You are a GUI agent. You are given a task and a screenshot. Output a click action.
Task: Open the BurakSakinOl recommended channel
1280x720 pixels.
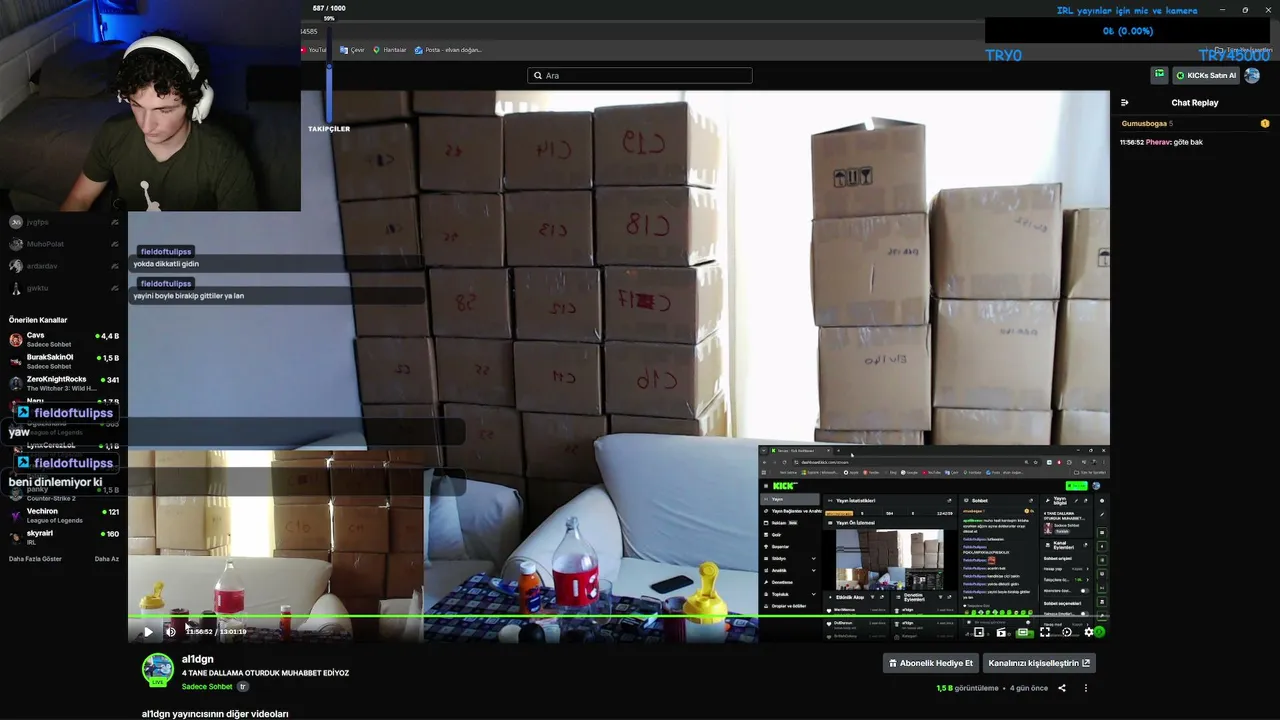[64, 361]
